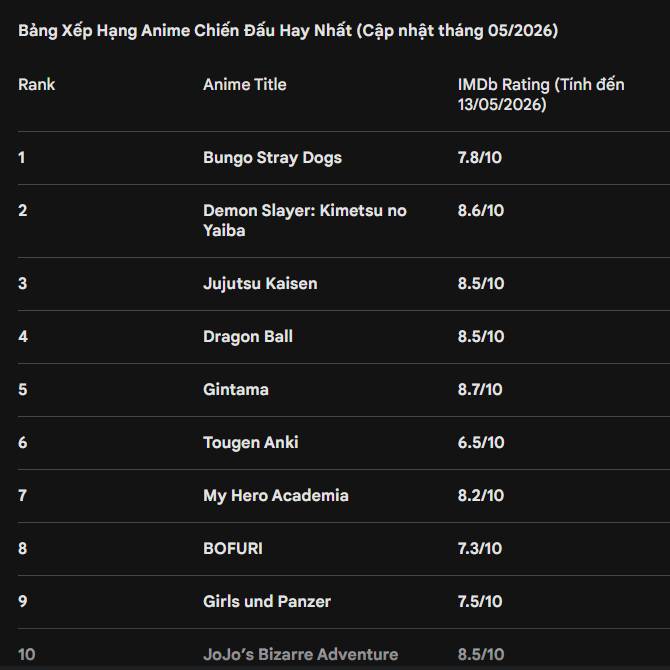
Task: Click the 6.5/10 rating for Tougen Anki
Action: tap(481, 443)
